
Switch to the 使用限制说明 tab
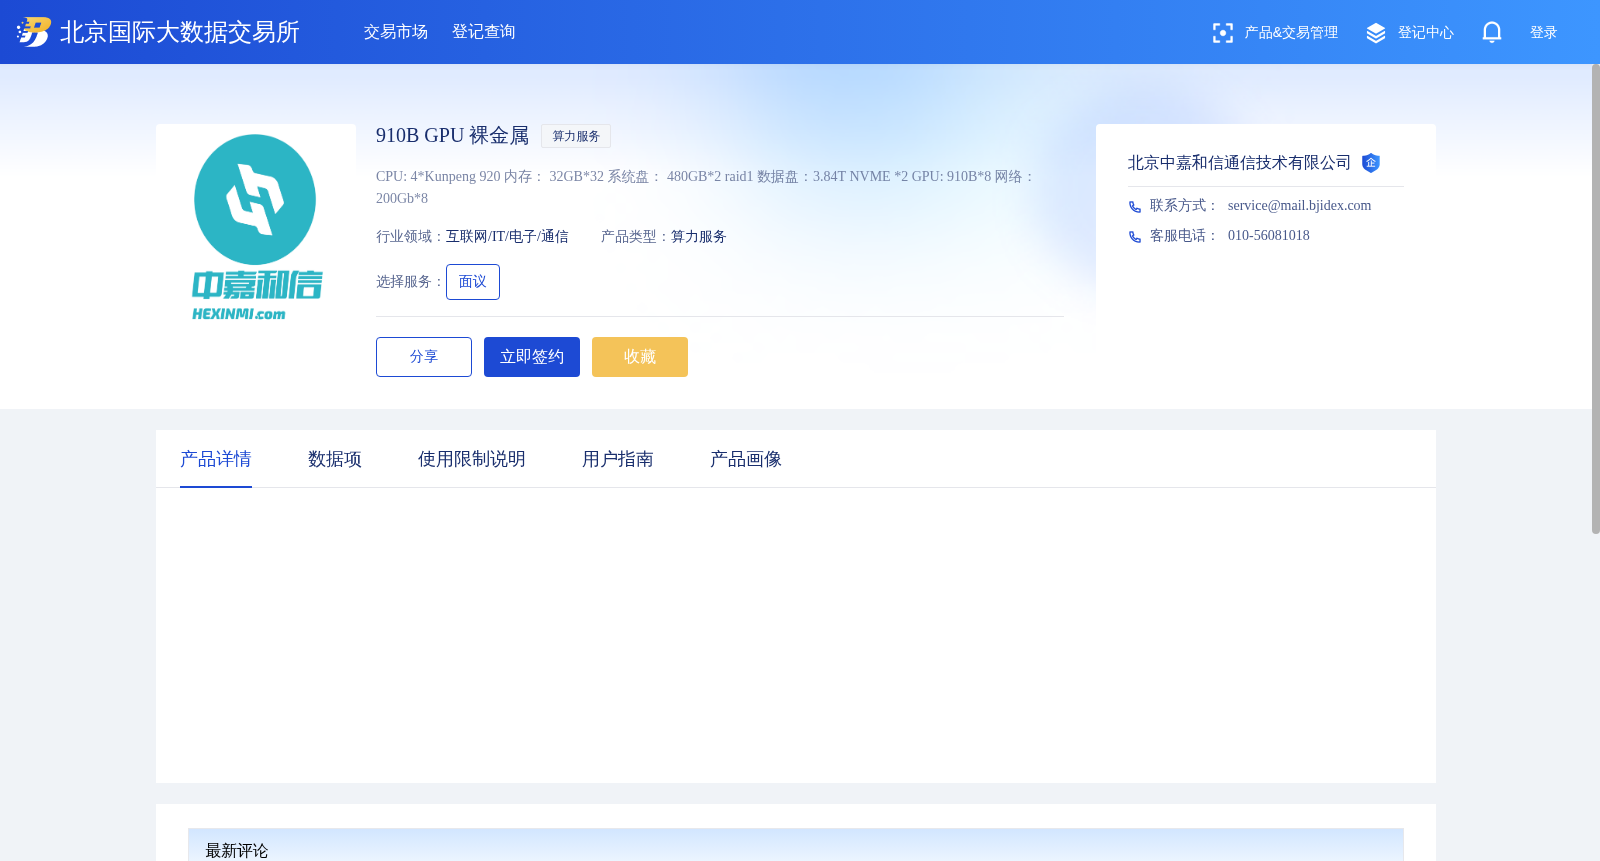472,459
